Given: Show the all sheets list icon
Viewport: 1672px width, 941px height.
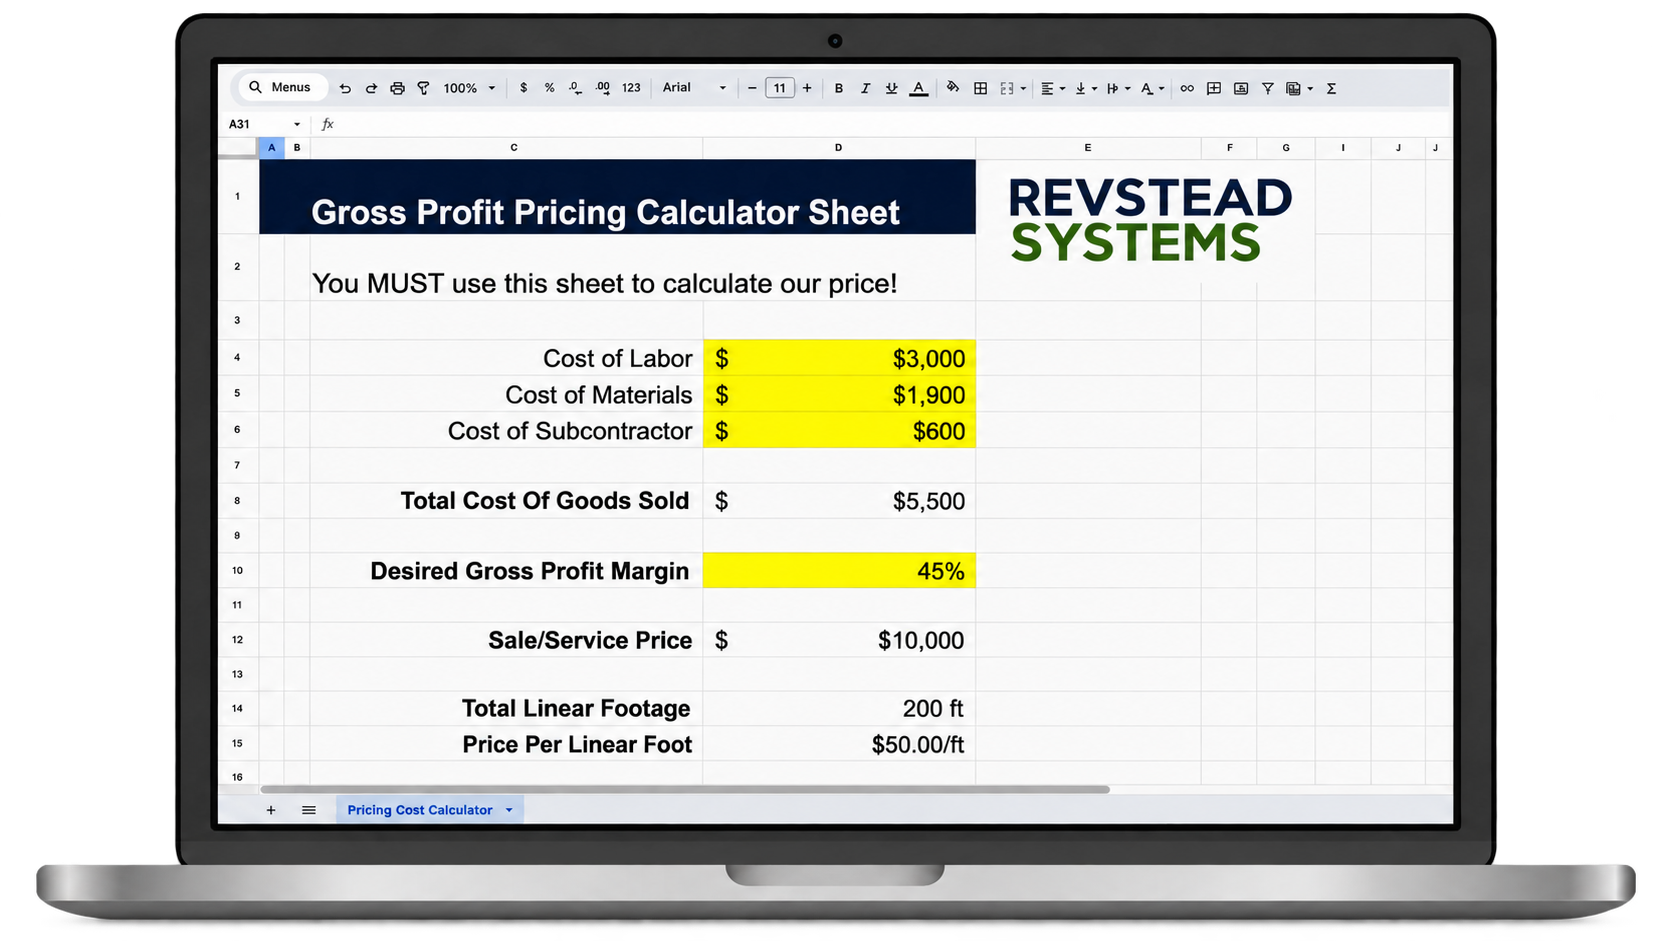Looking at the screenshot, I should click(x=309, y=810).
